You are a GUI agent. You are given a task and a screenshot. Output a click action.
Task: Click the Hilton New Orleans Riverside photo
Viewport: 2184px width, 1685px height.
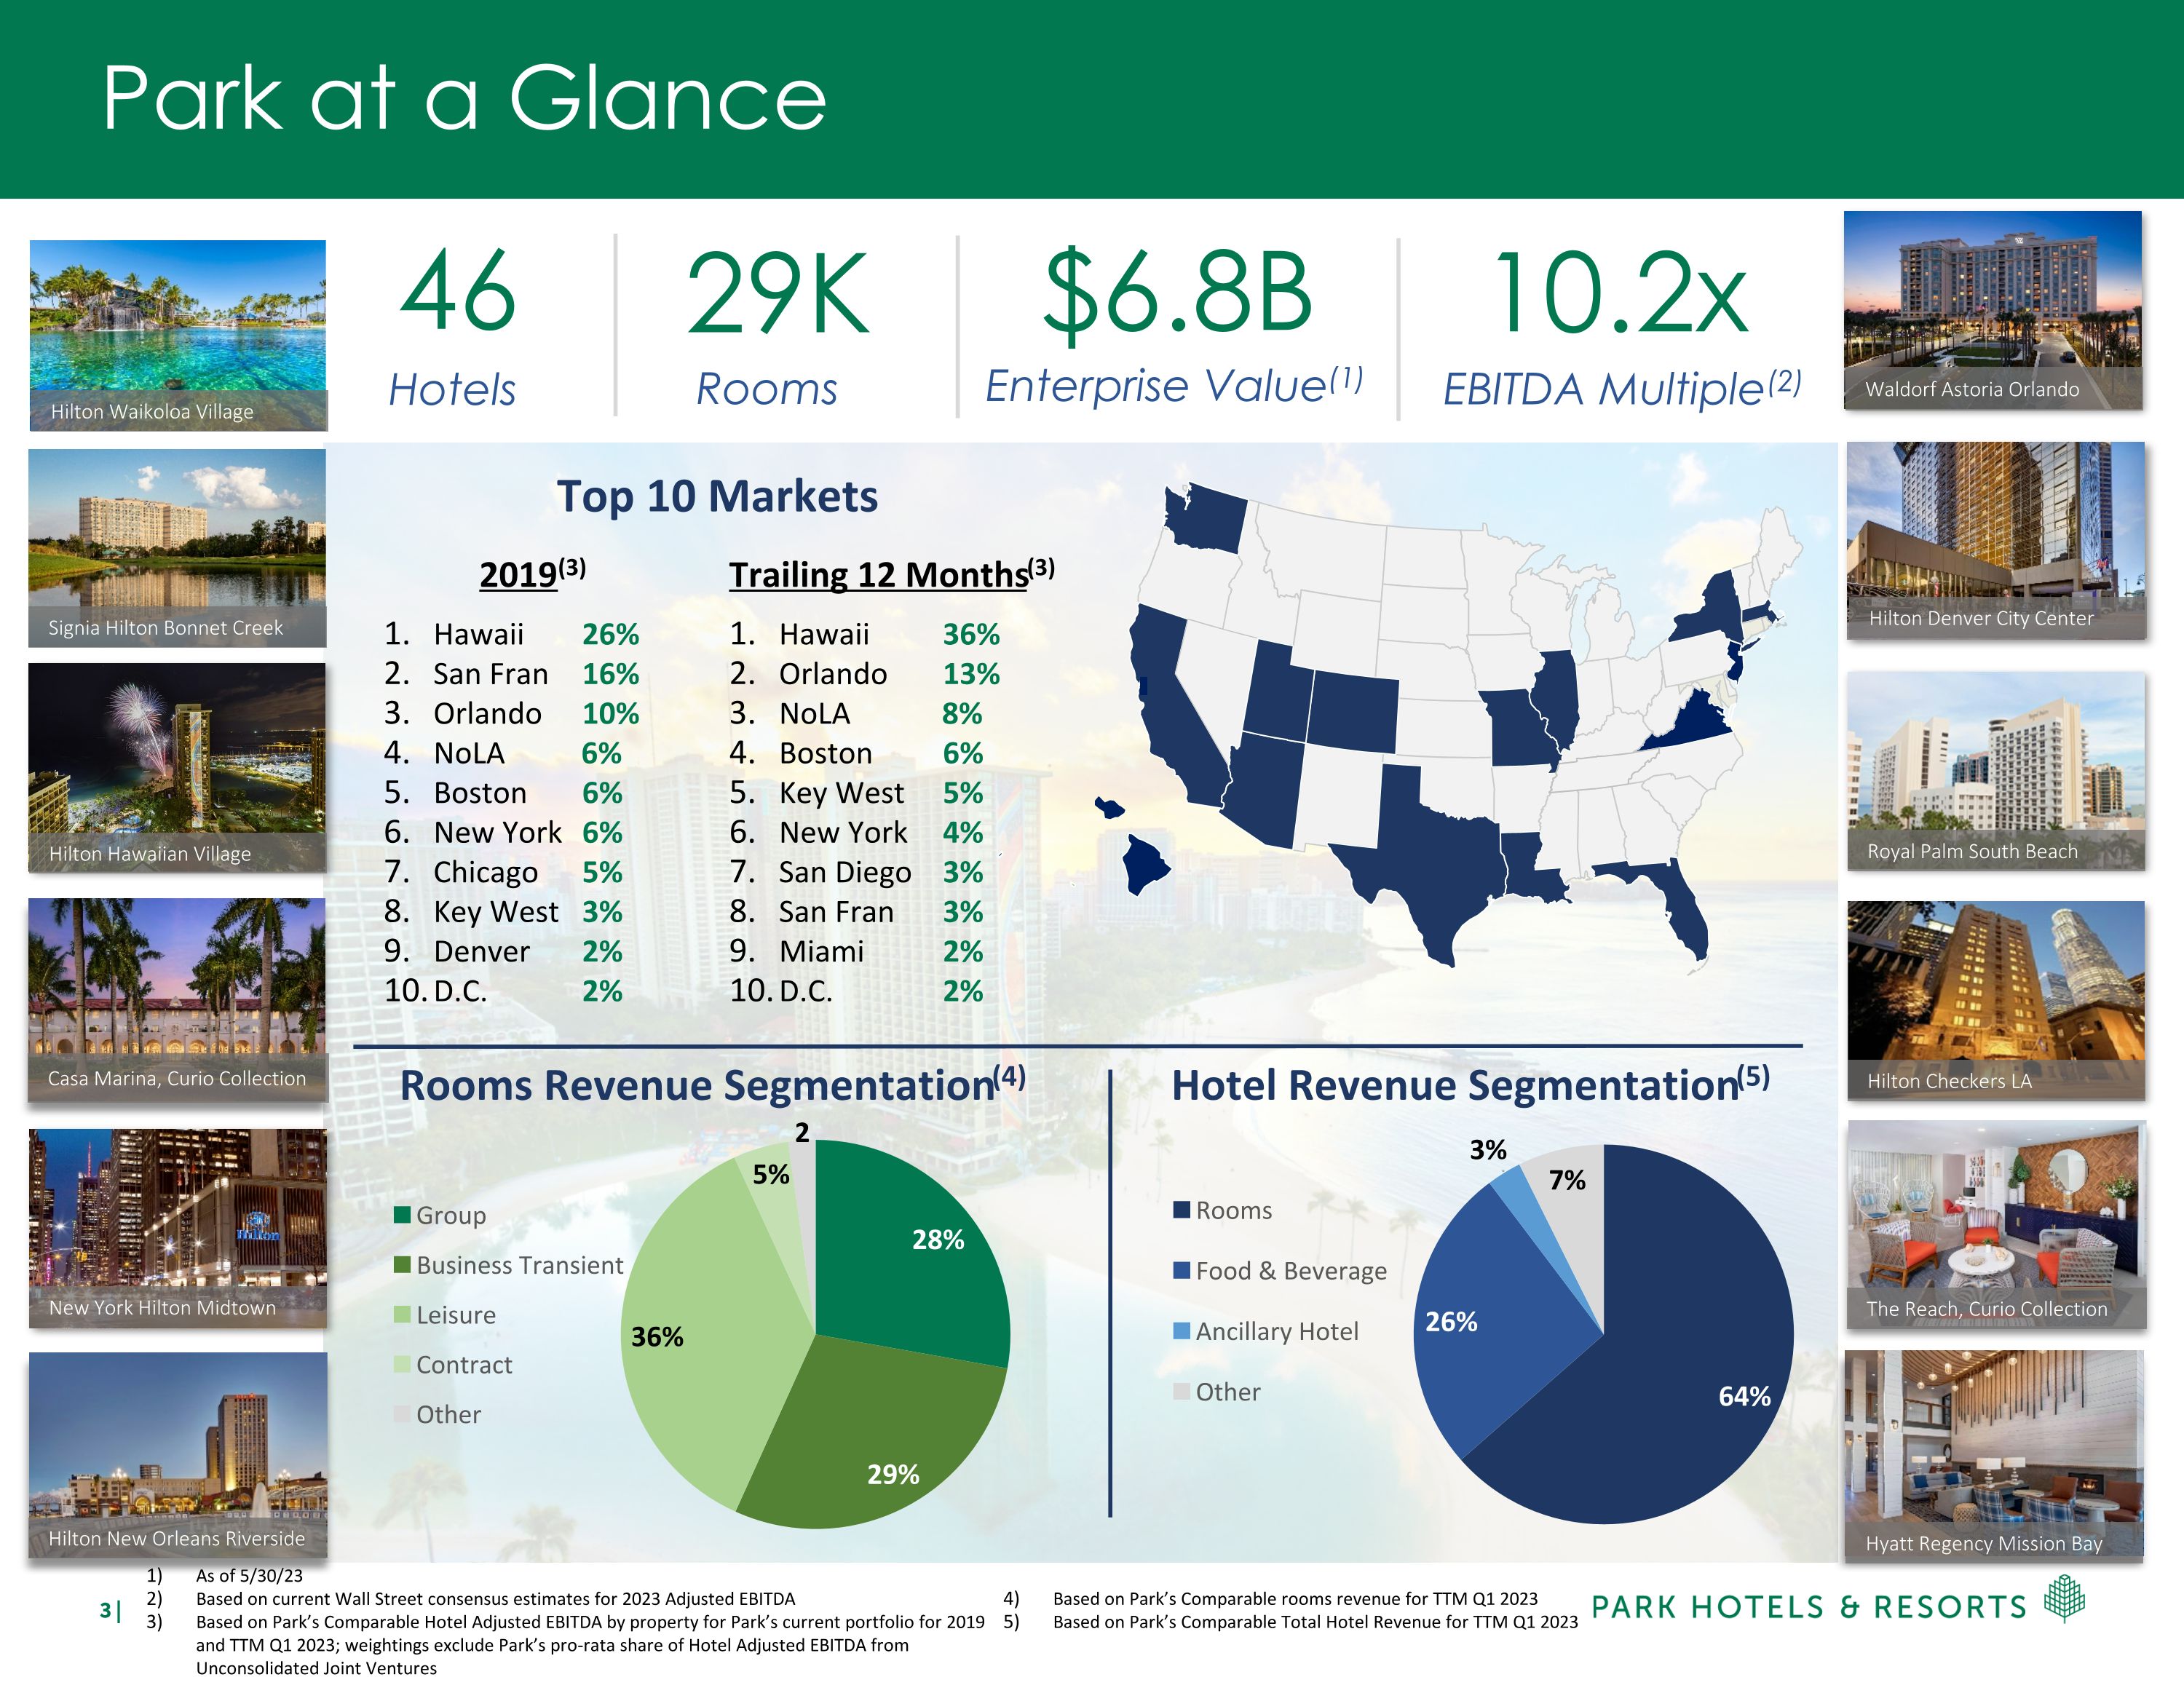[178, 1454]
